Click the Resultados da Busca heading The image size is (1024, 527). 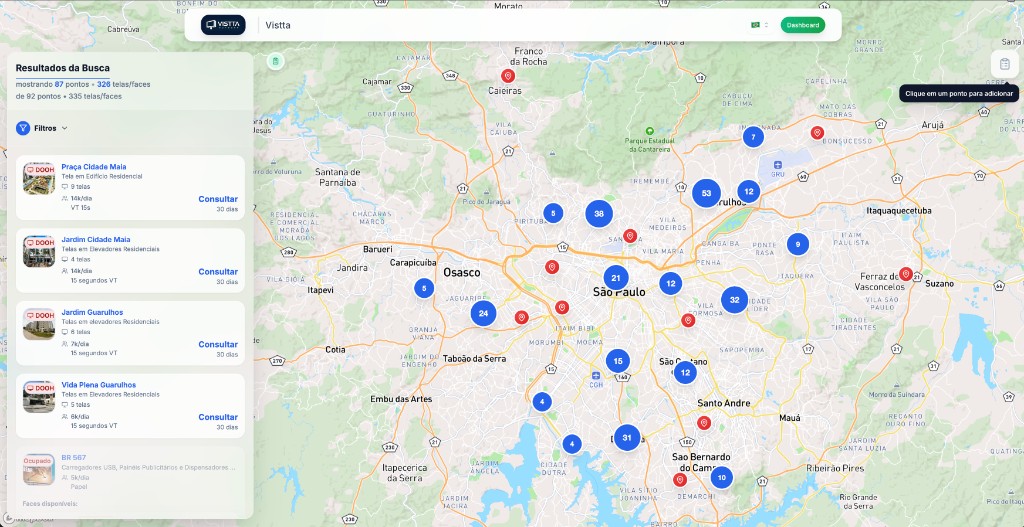63,68
